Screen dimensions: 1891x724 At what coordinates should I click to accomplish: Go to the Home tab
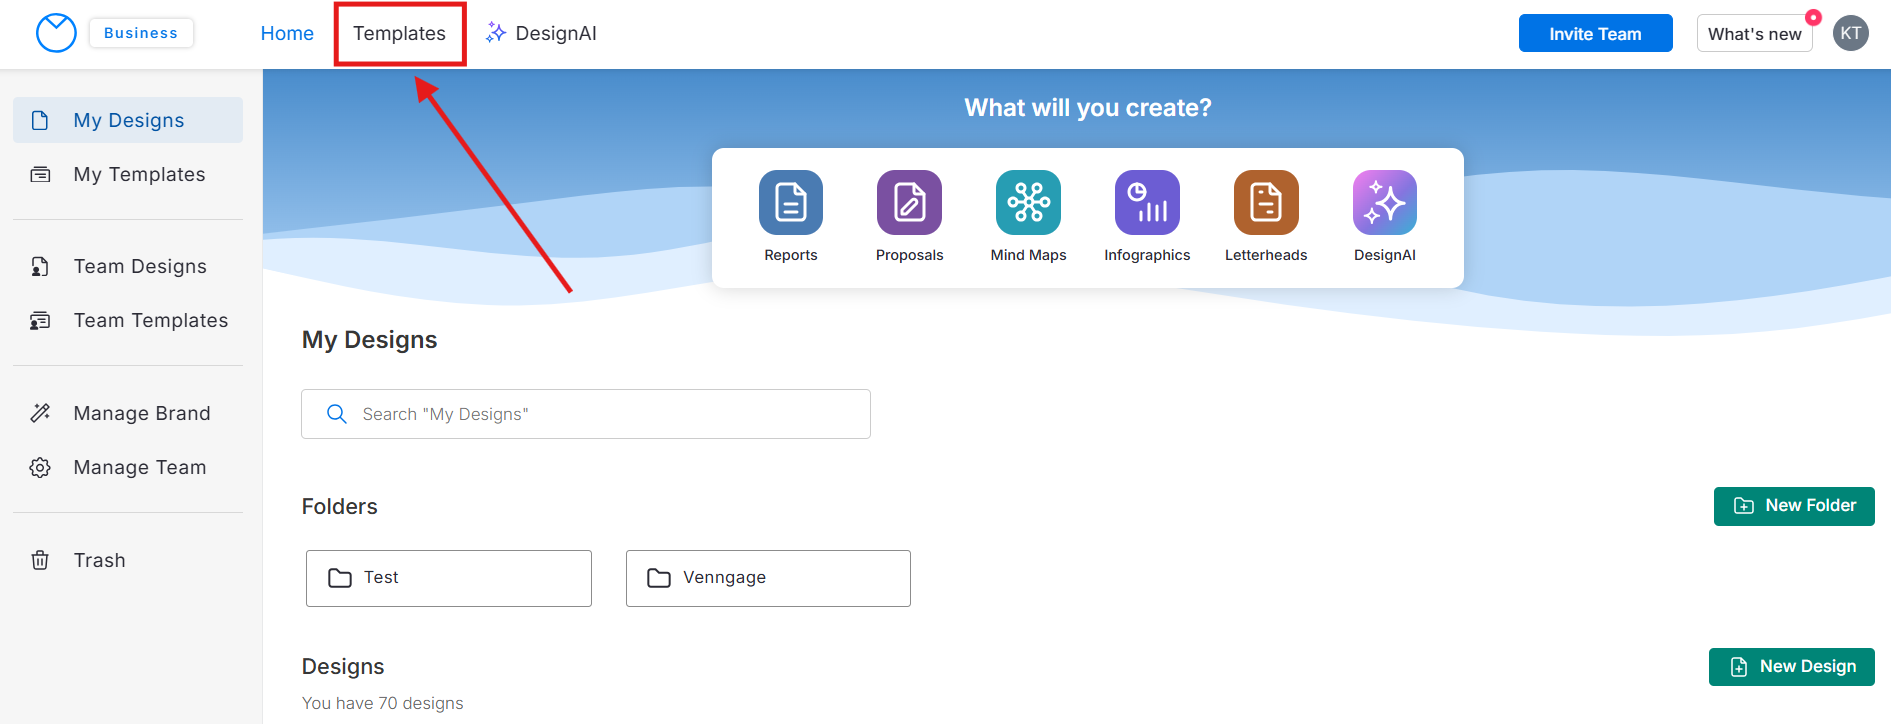(287, 34)
